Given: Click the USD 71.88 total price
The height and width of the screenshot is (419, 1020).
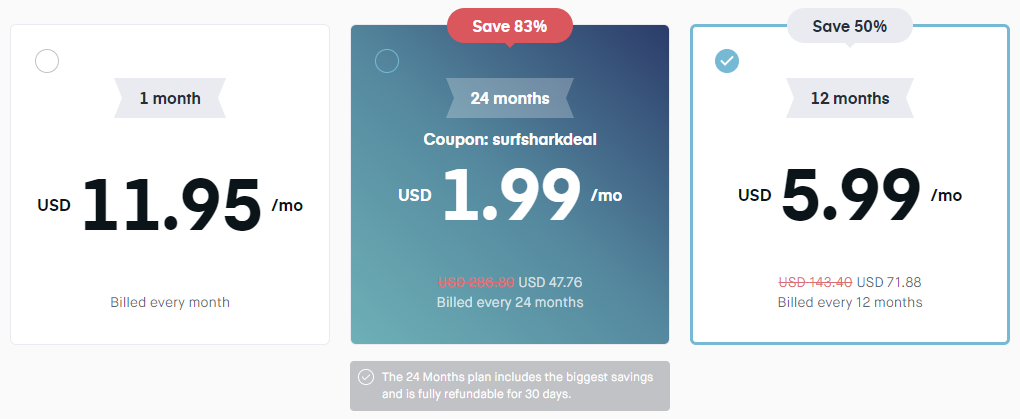Looking at the screenshot, I should [889, 283].
